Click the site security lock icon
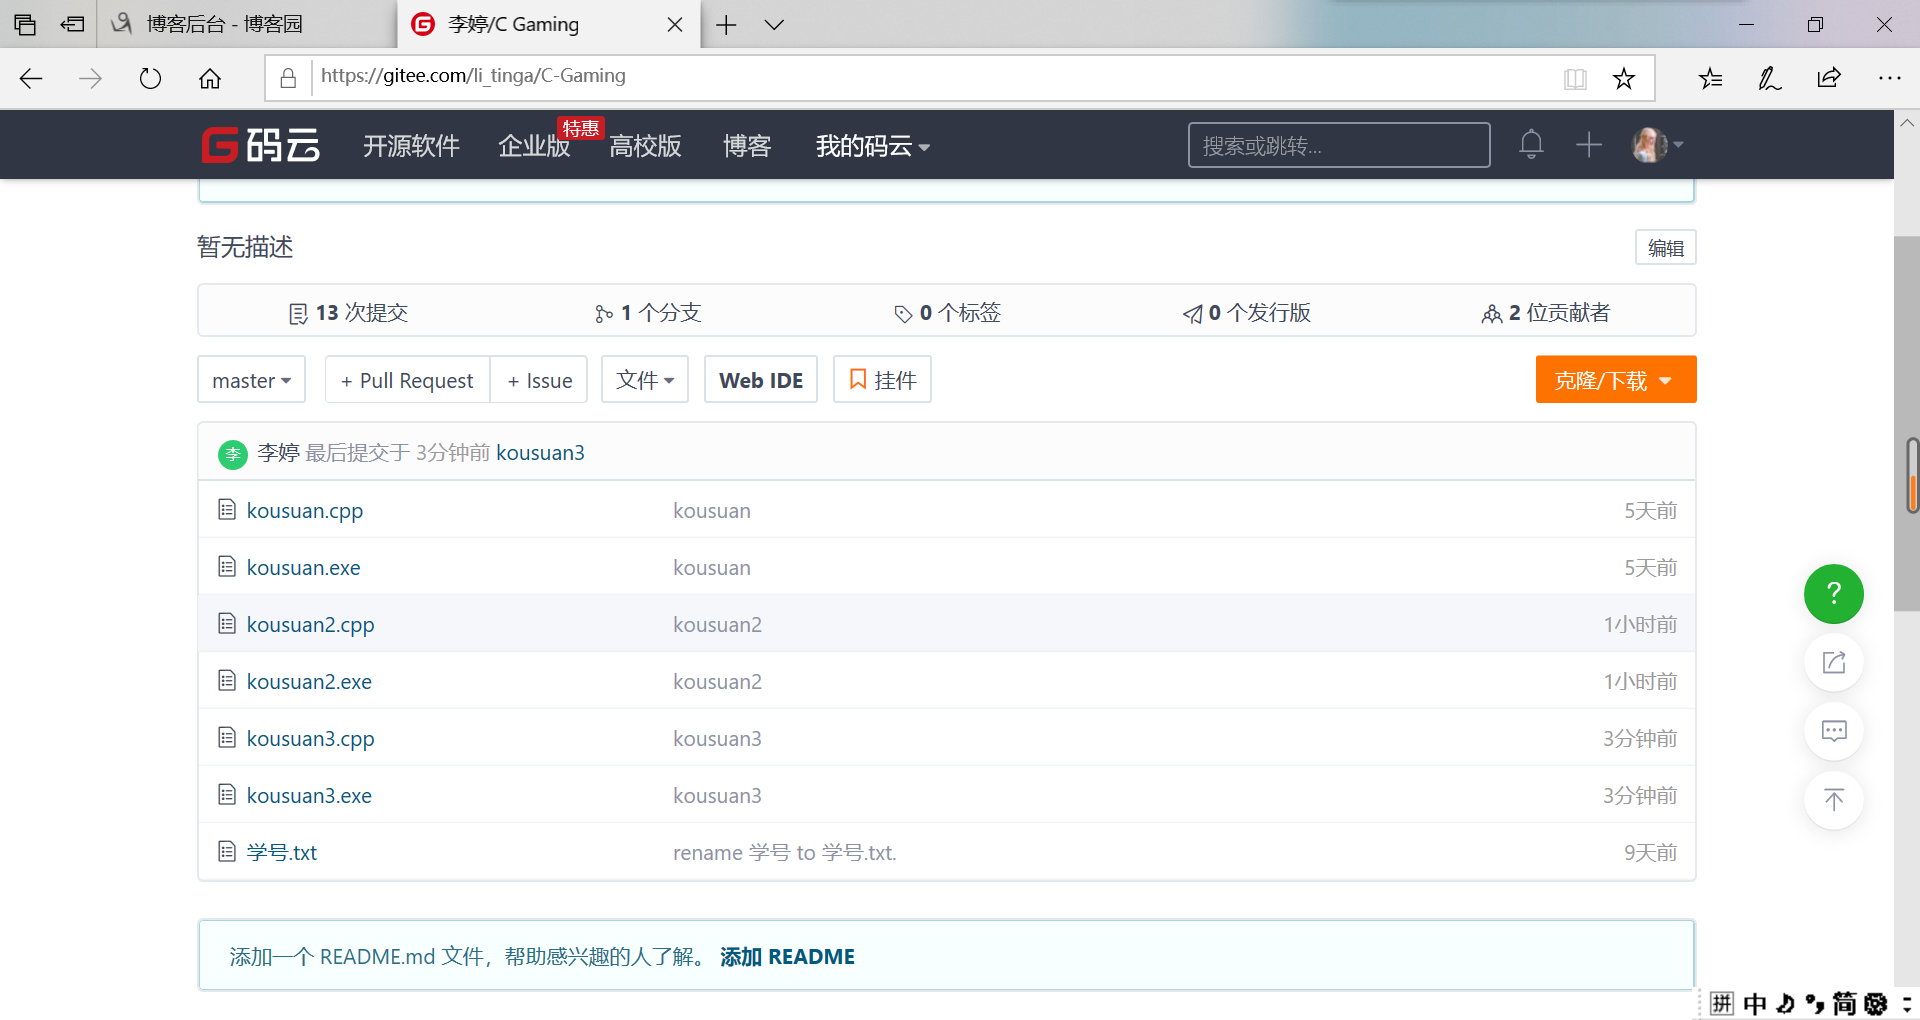1920x1020 pixels. (288, 78)
